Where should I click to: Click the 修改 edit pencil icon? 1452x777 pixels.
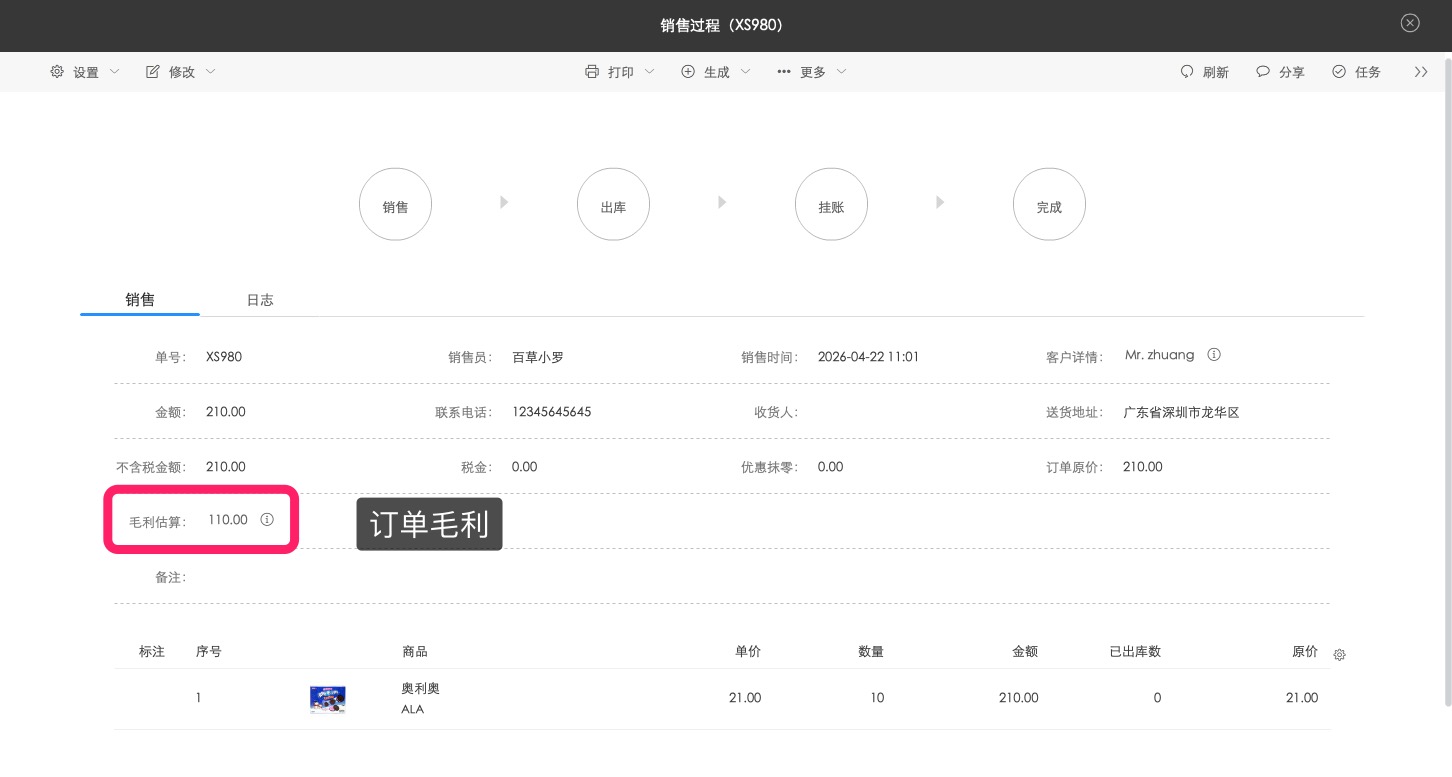153,72
